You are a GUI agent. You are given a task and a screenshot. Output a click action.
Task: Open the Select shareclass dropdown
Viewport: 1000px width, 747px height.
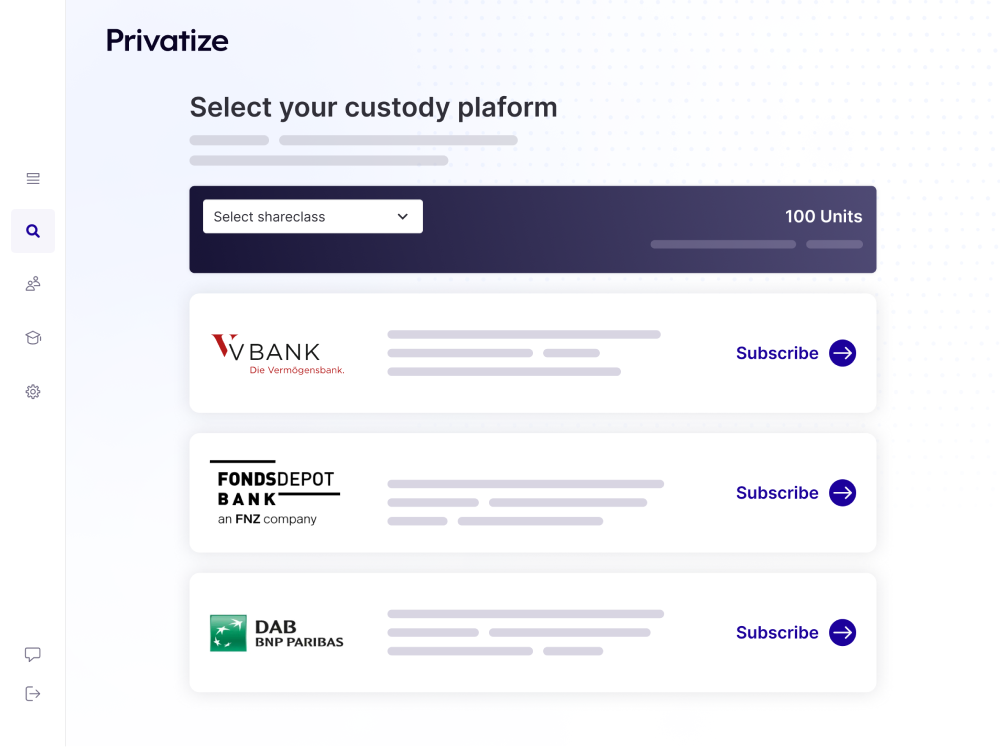tap(312, 216)
